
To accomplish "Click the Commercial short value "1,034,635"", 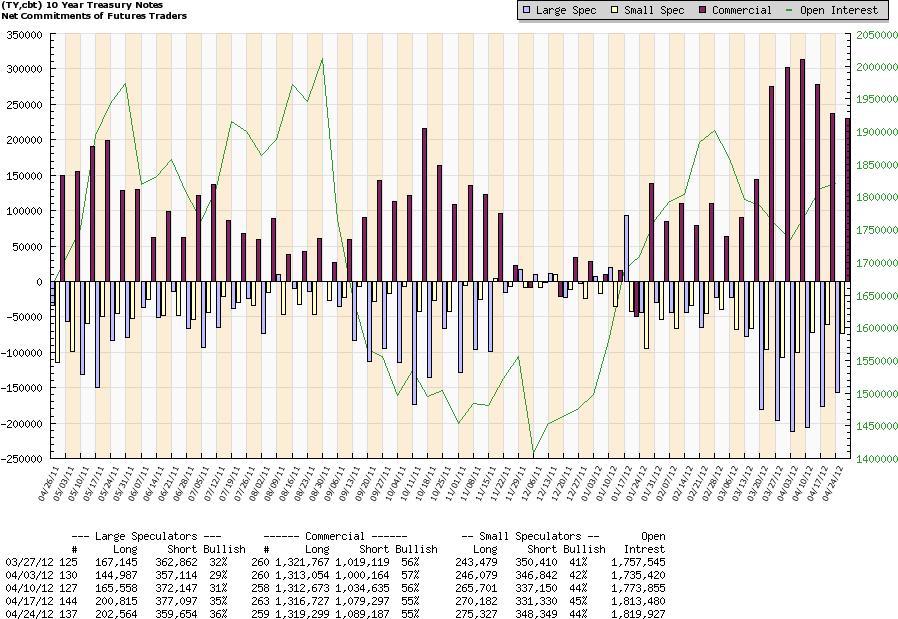I will pos(363,588).
